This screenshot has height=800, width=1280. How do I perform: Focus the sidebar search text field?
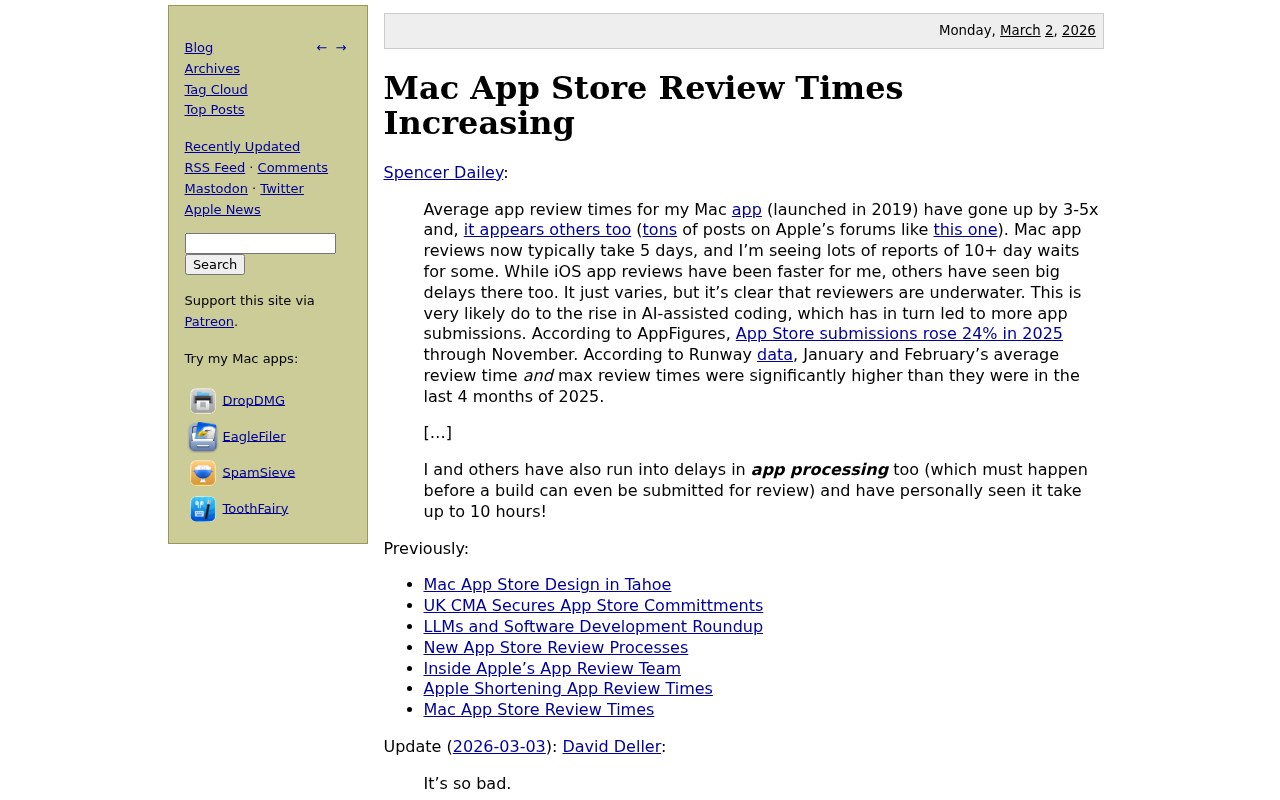coord(260,243)
